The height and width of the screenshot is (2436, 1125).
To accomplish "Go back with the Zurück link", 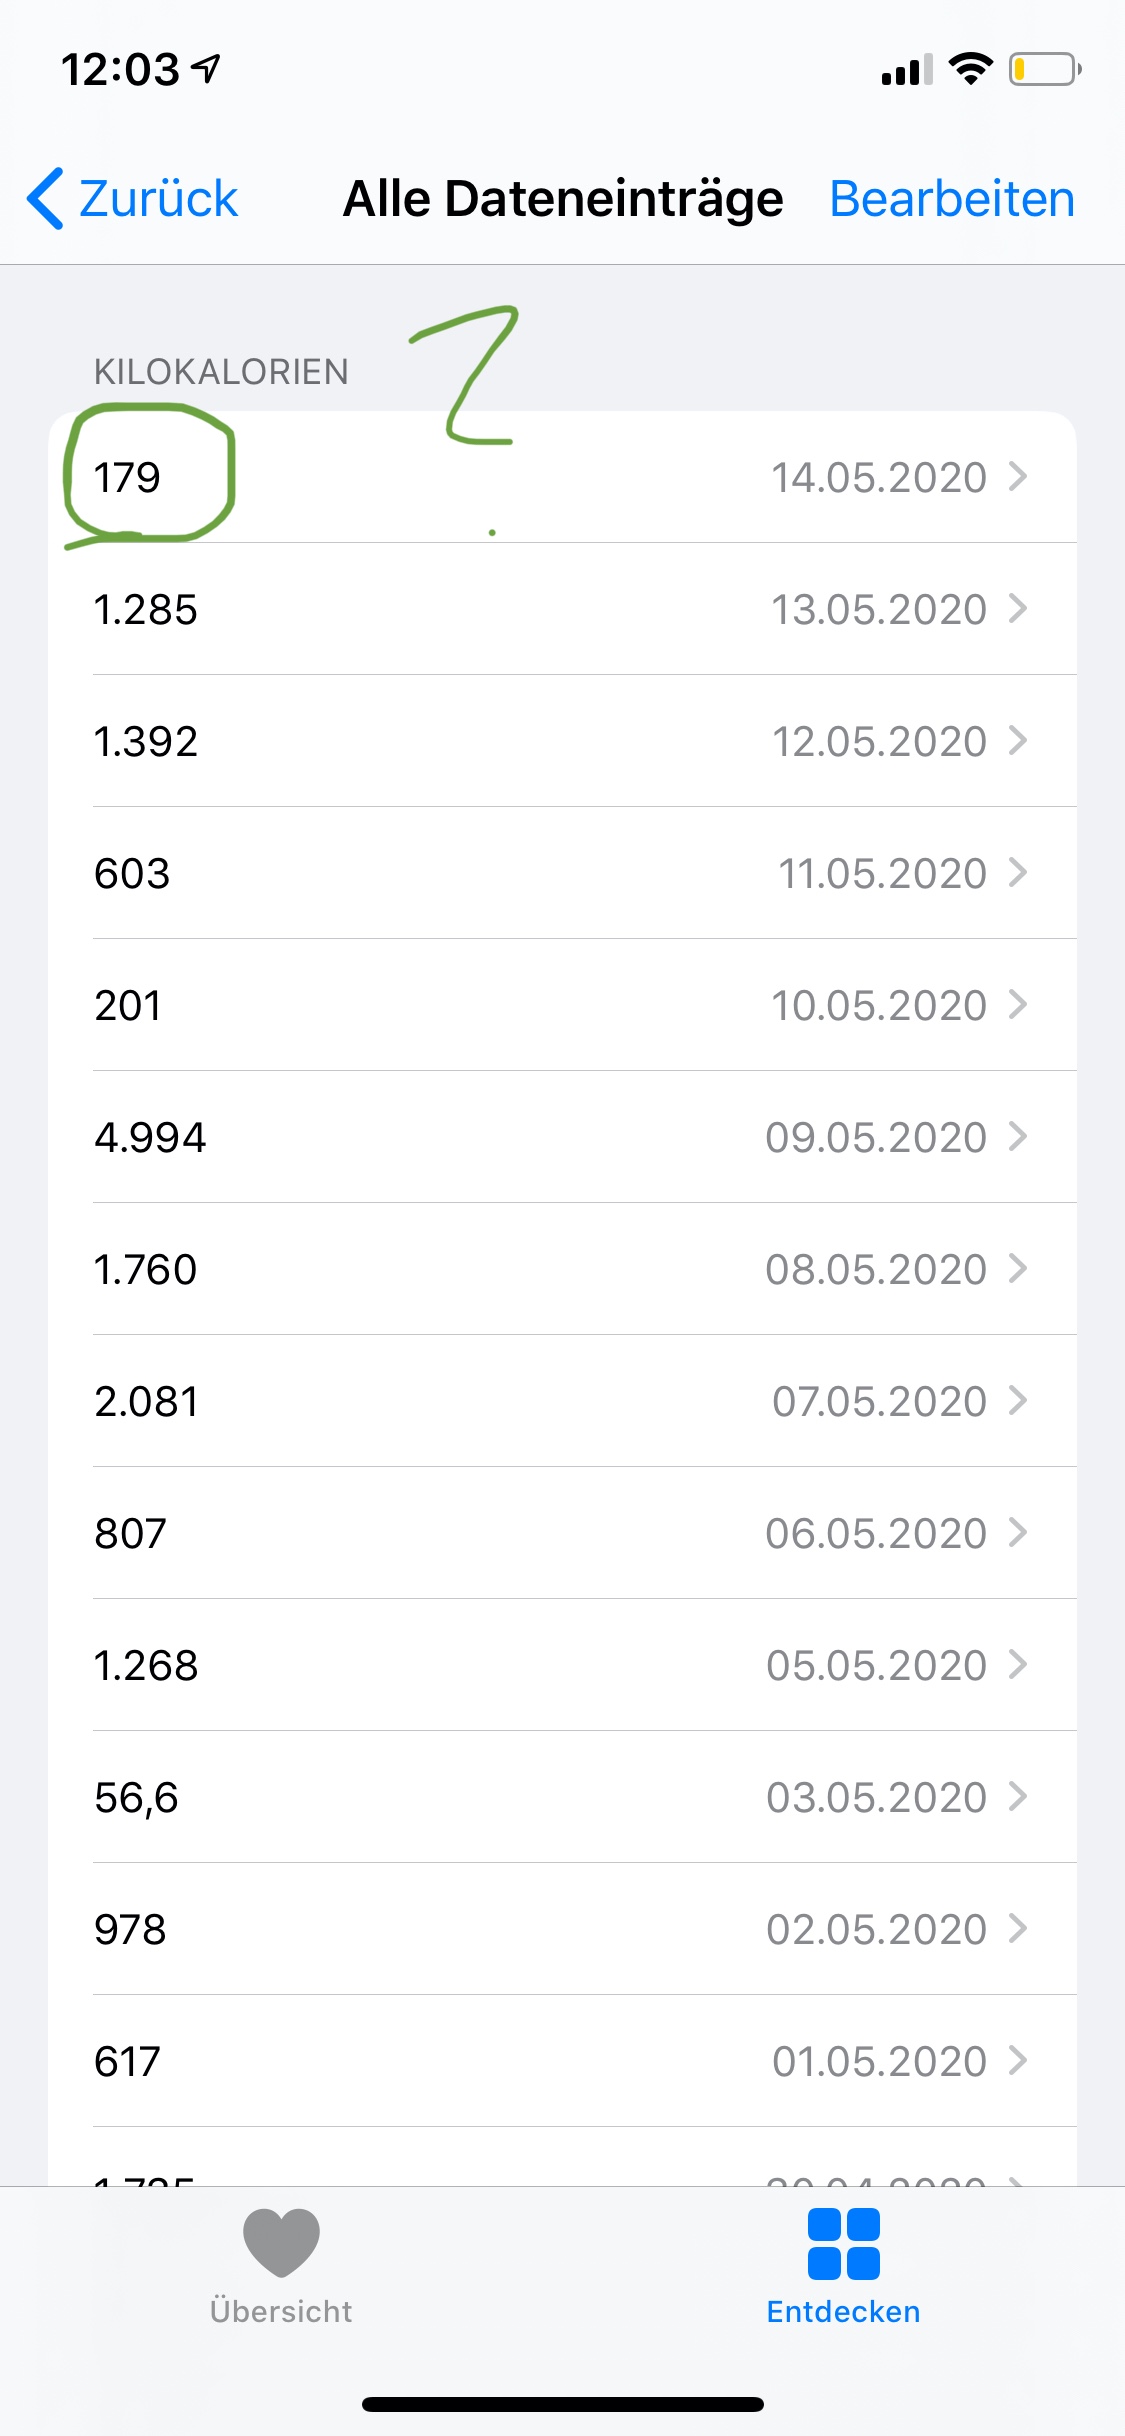I will coord(157,199).
